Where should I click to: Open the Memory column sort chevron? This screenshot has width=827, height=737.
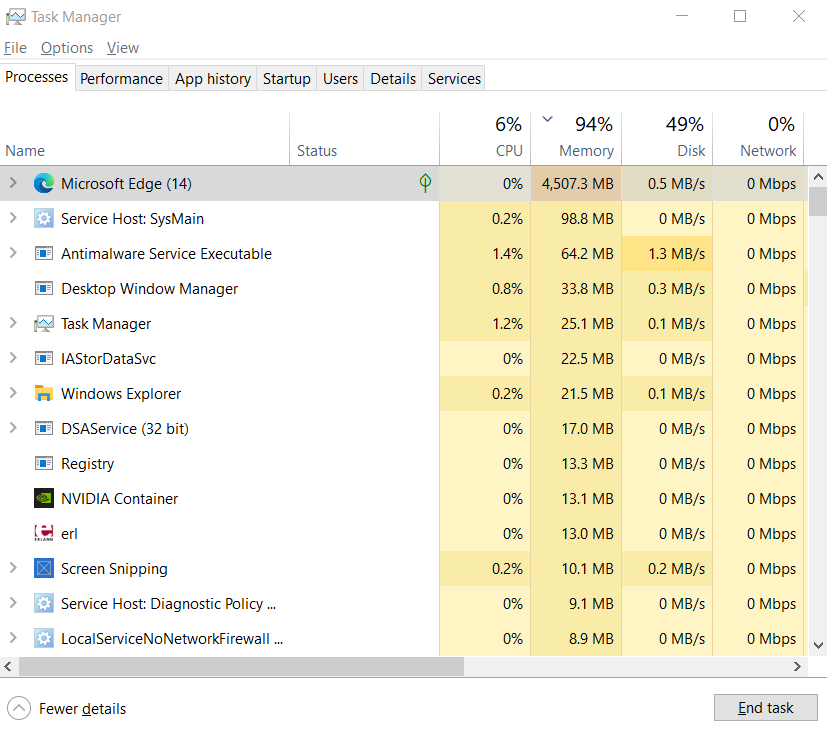tap(546, 118)
